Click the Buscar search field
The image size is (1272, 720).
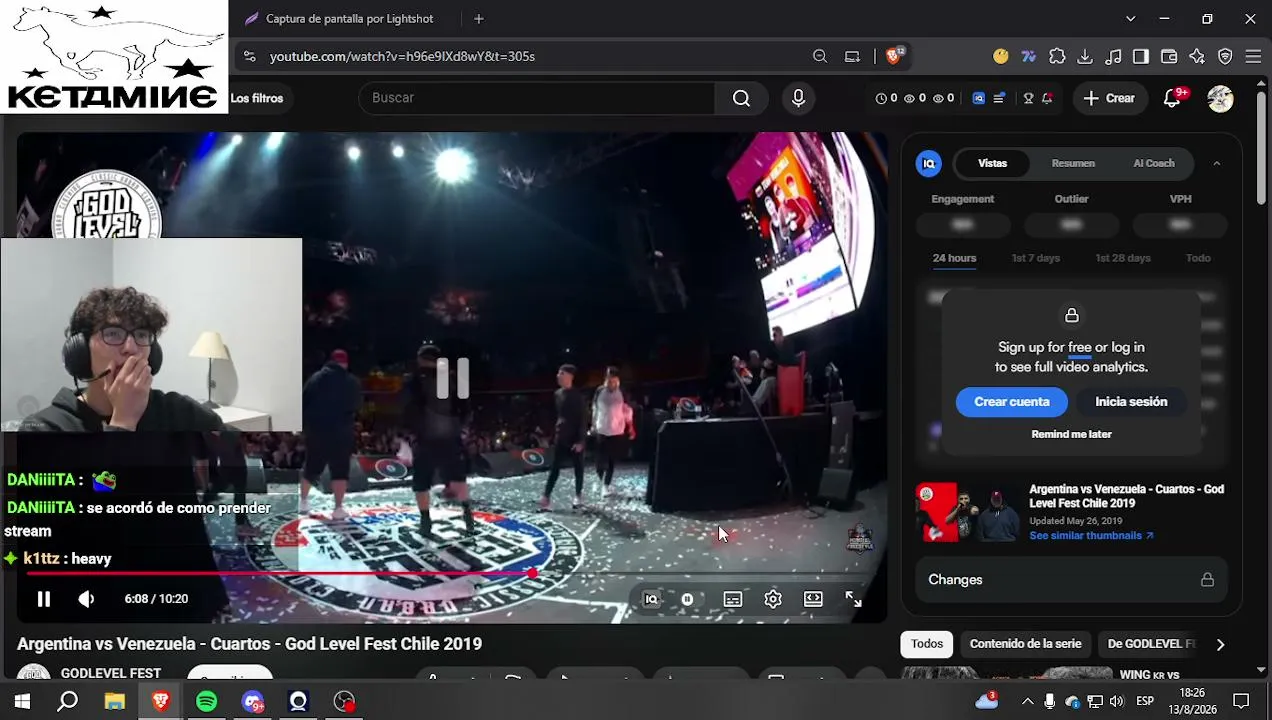[x=537, y=98]
